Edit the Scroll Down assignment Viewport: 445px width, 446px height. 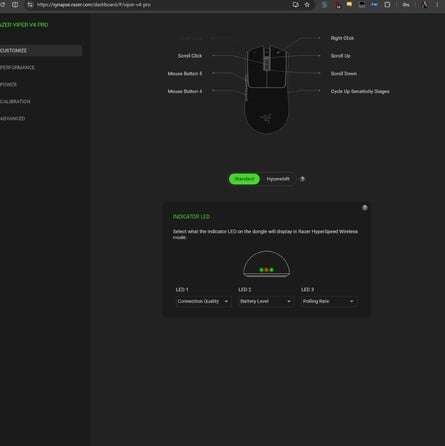(344, 73)
